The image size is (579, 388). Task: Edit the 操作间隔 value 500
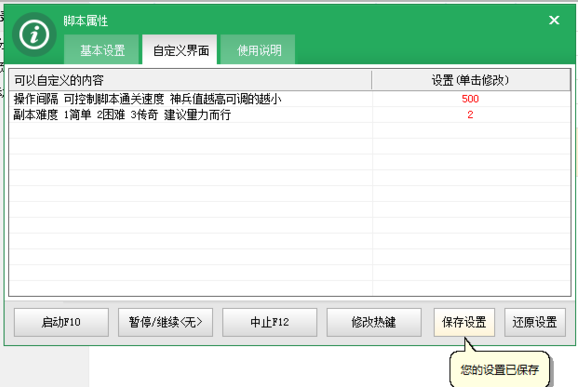pos(470,99)
